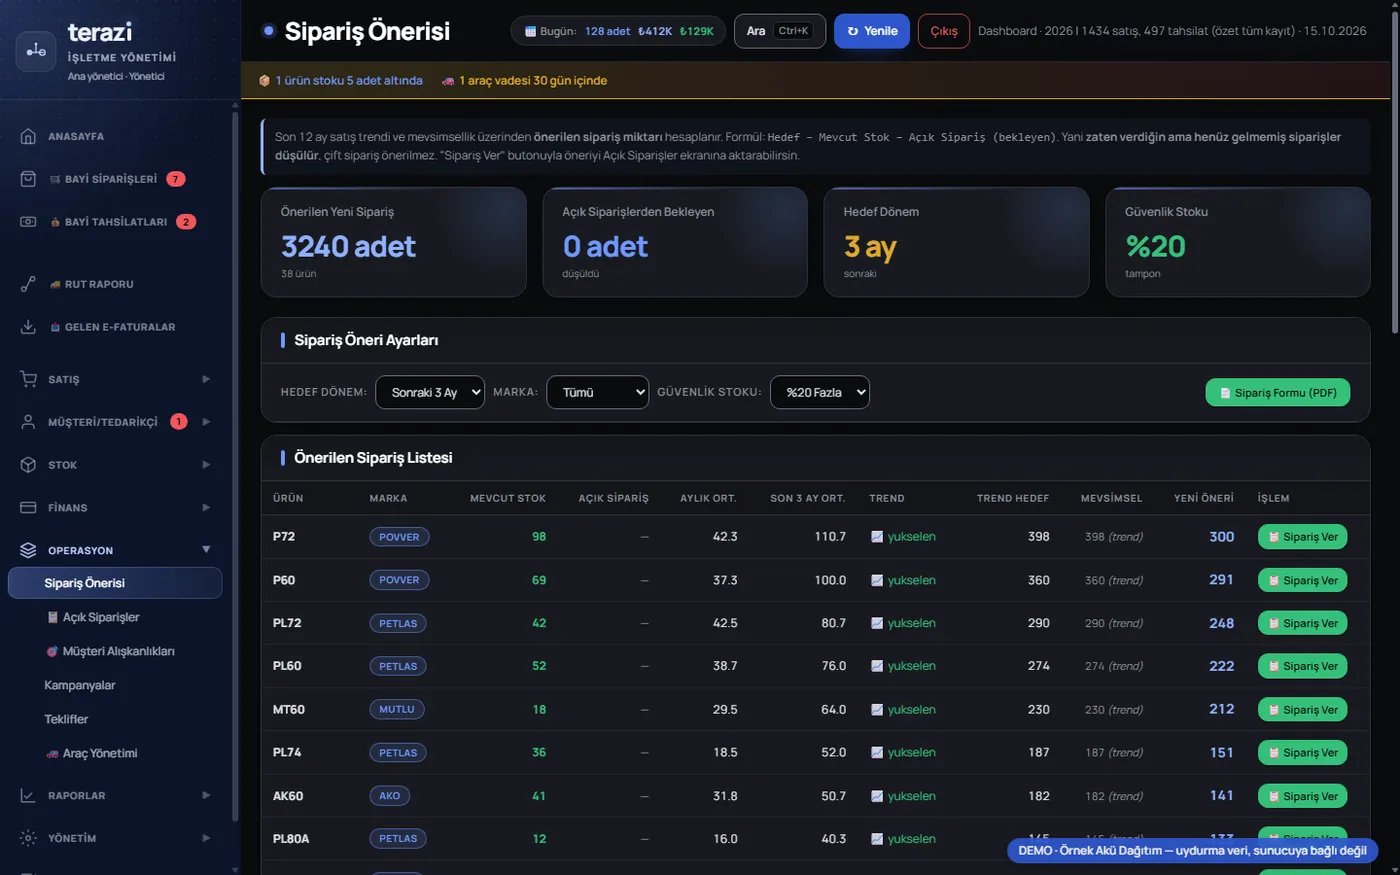Click the Satış shopping cart icon
This screenshot has height=875, width=1400.
coord(28,379)
